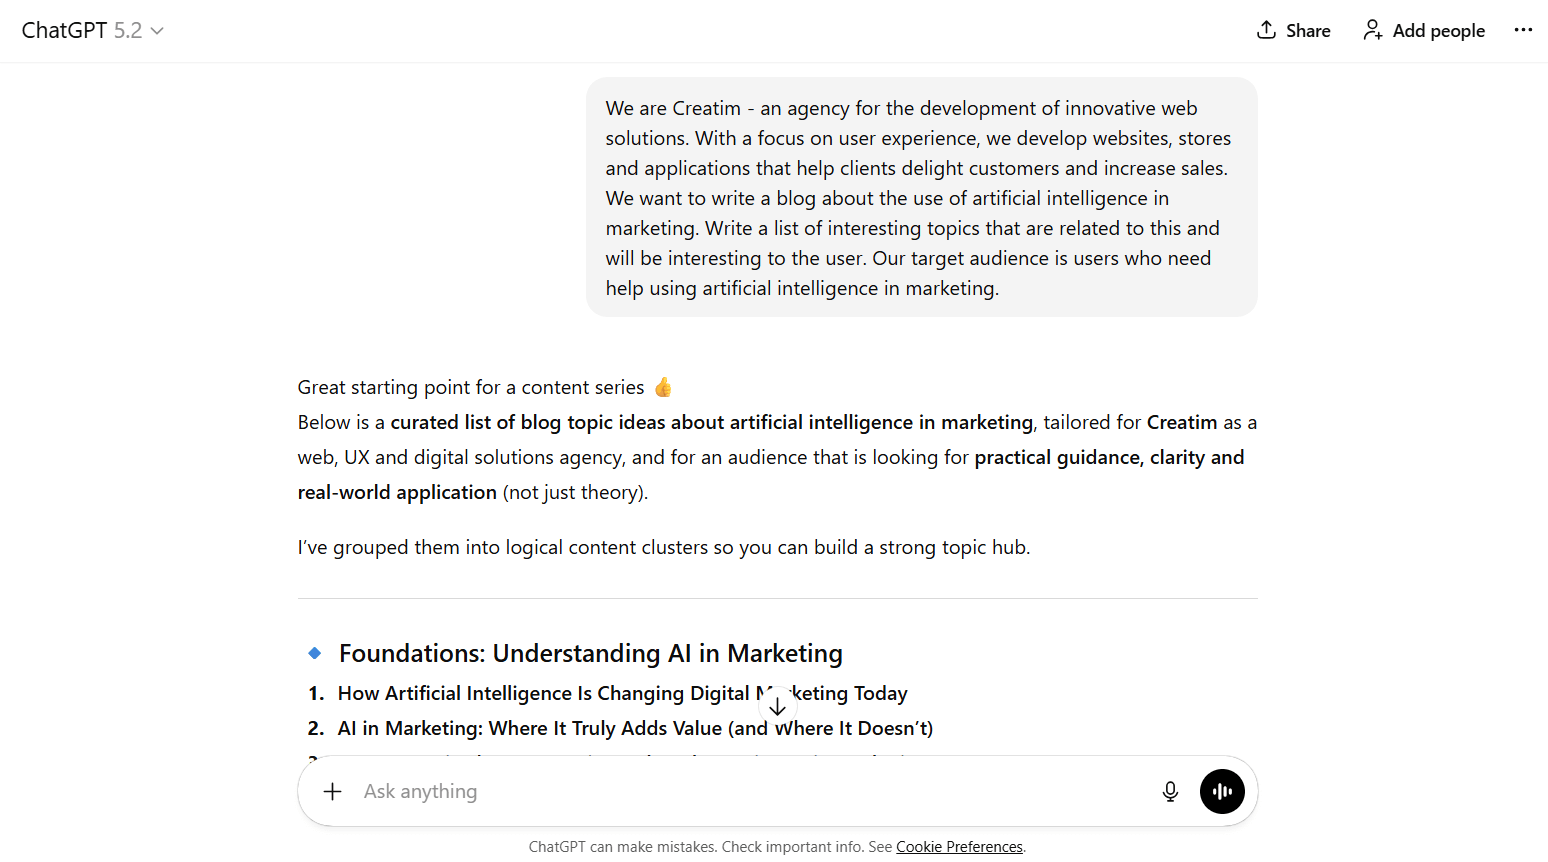Viewport: 1548px width, 862px height.
Task: Click the Add people menu entry
Action: pos(1438,30)
